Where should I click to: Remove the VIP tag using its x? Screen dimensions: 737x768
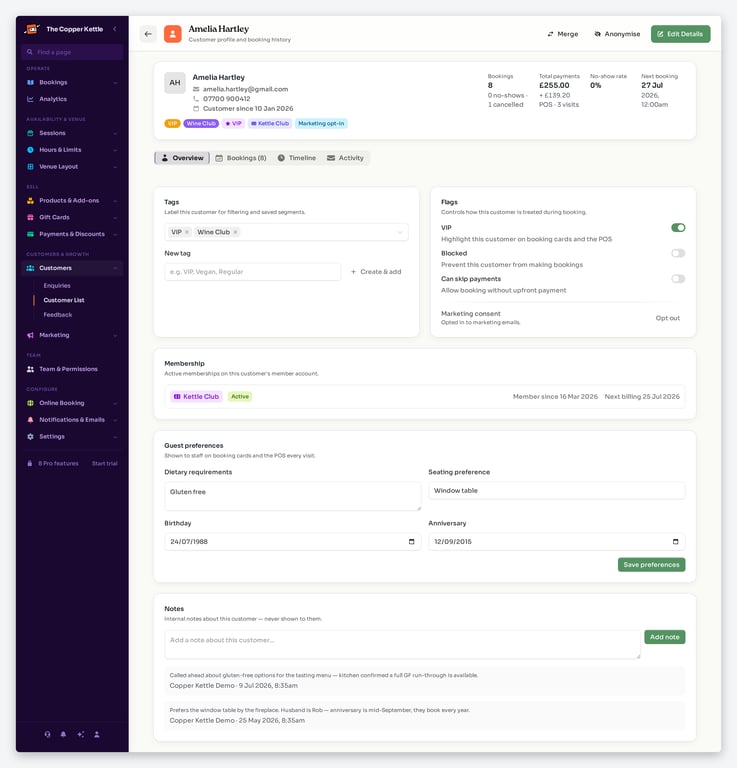[187, 232]
